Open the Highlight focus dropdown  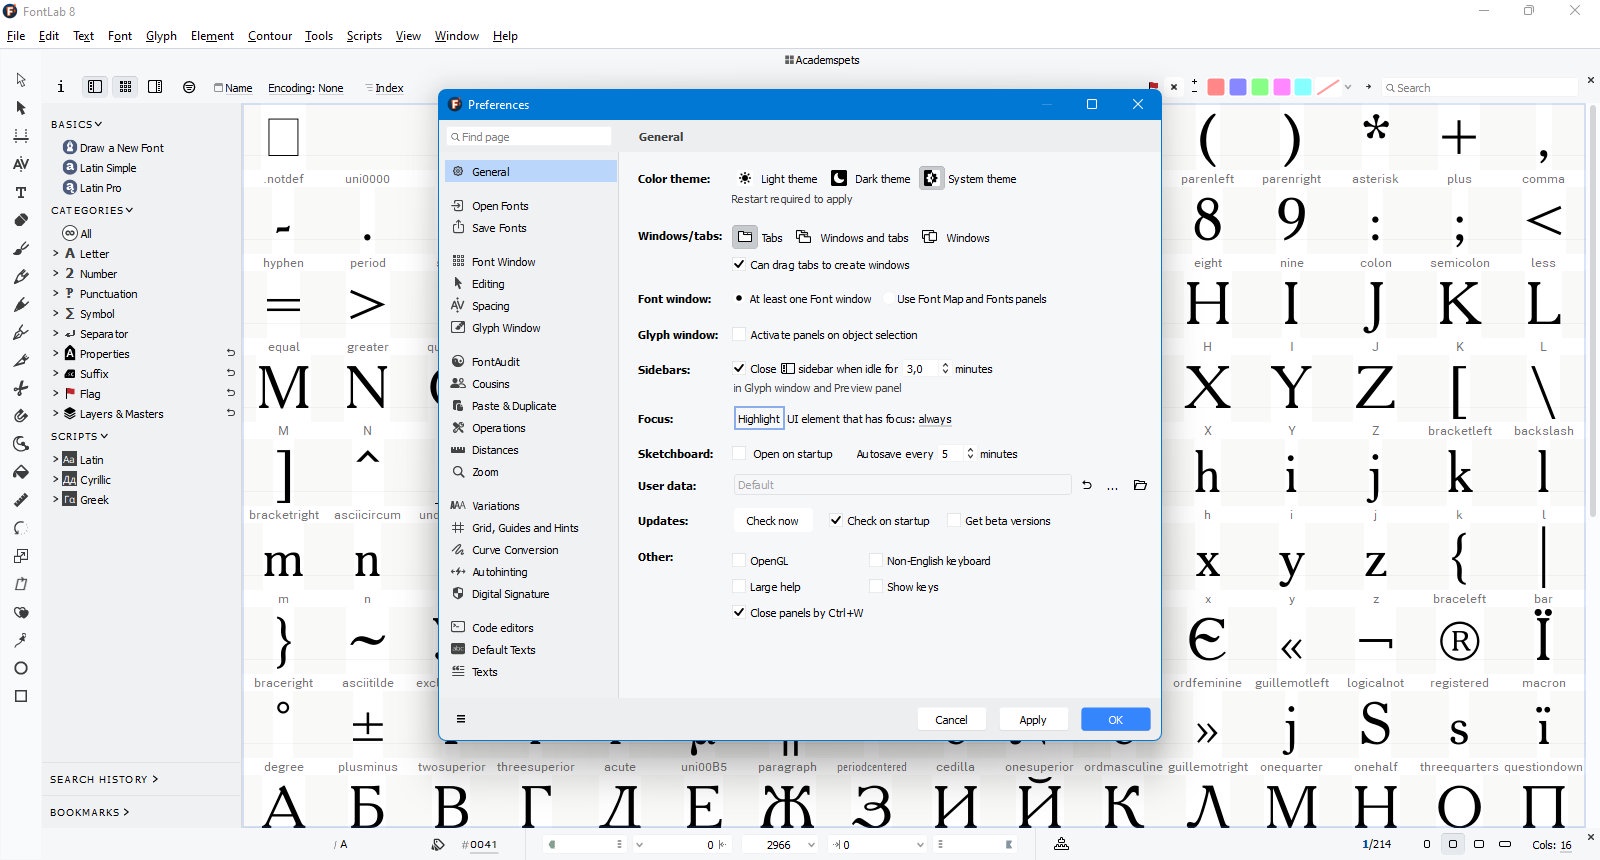[759, 419]
